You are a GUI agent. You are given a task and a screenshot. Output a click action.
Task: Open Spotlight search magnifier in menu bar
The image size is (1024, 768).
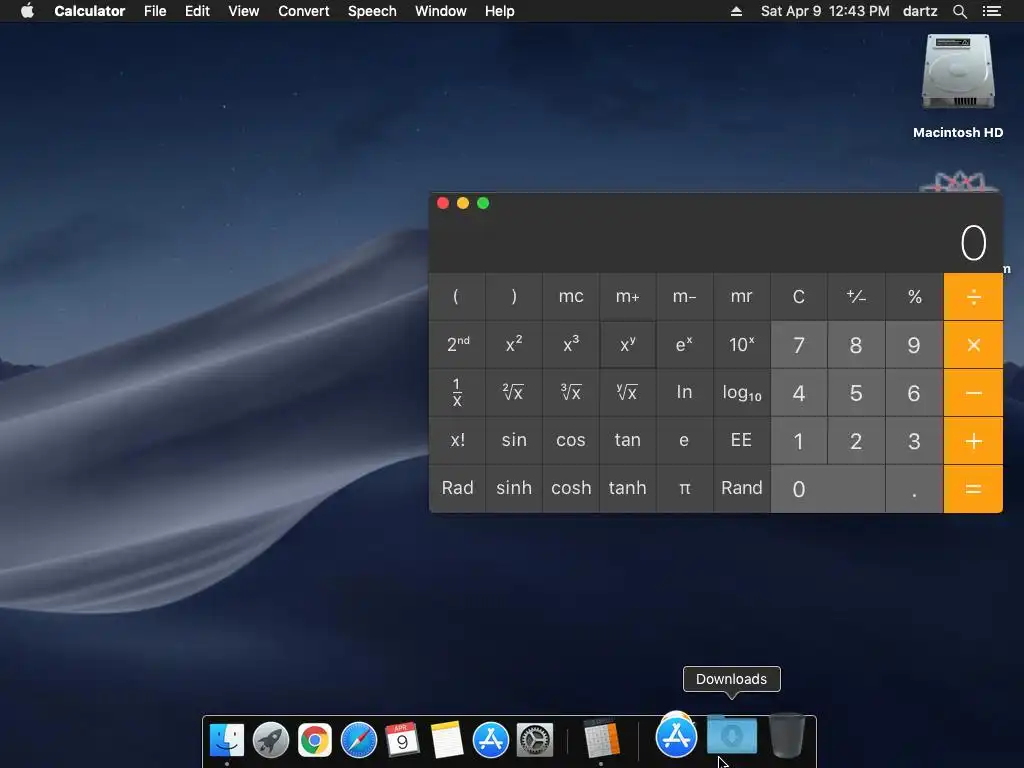[959, 11]
